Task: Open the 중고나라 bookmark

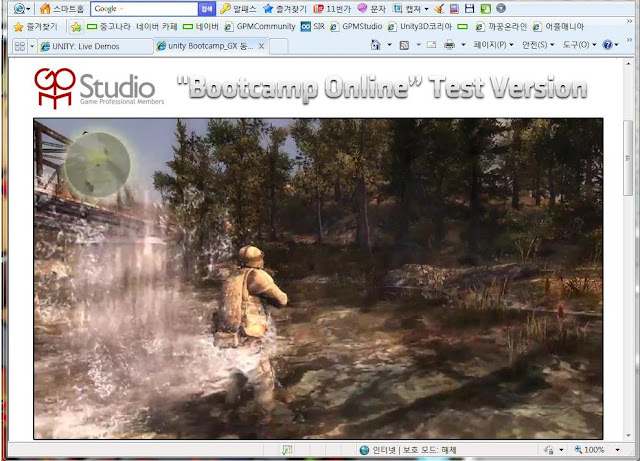Action: coord(109,27)
